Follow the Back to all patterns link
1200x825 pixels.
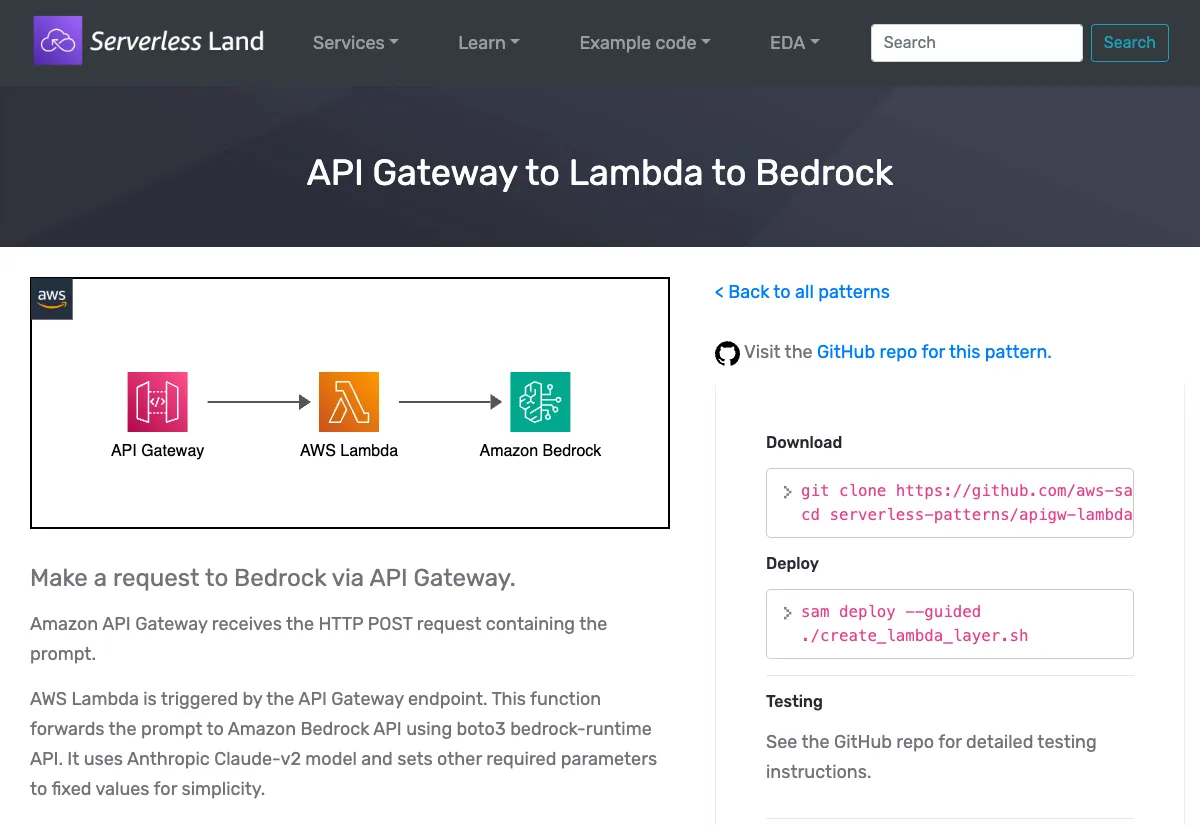802,291
